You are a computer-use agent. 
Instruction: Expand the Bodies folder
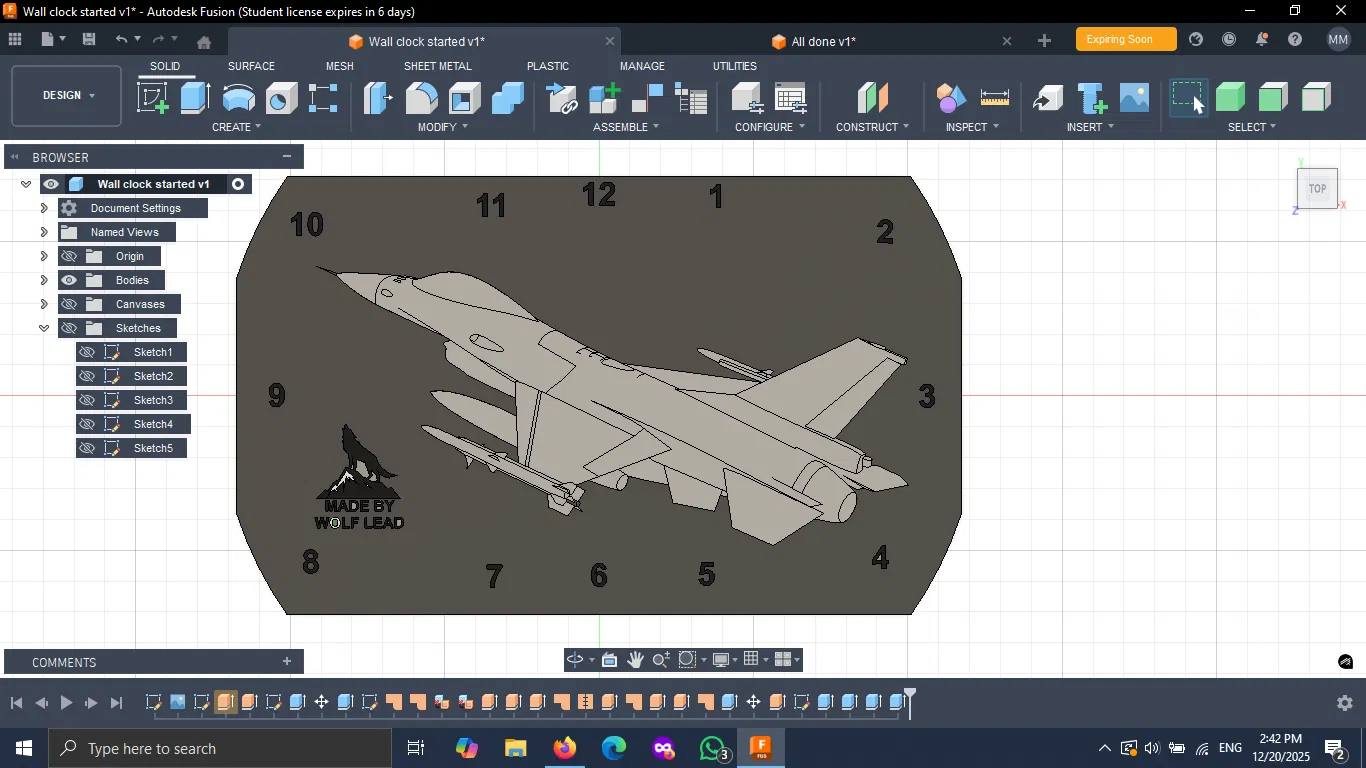[x=44, y=280]
